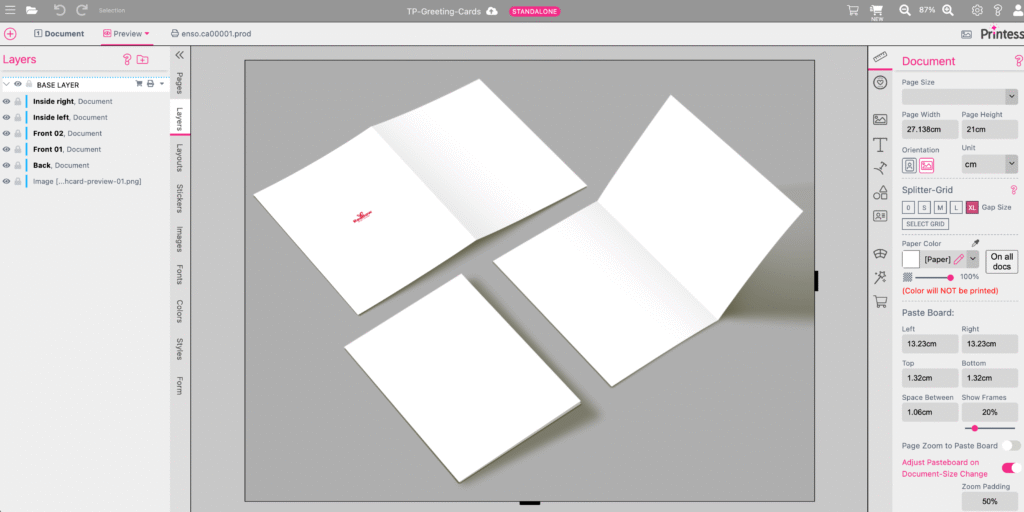Open the Page Size dropdown
1024x512 pixels.
(x=960, y=96)
